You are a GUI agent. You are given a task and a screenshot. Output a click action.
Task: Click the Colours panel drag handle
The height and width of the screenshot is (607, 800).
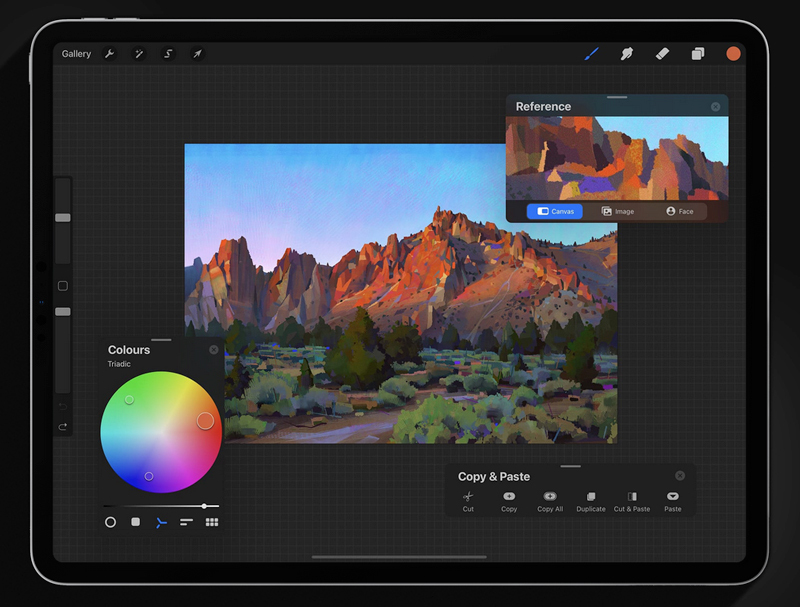[x=161, y=340]
